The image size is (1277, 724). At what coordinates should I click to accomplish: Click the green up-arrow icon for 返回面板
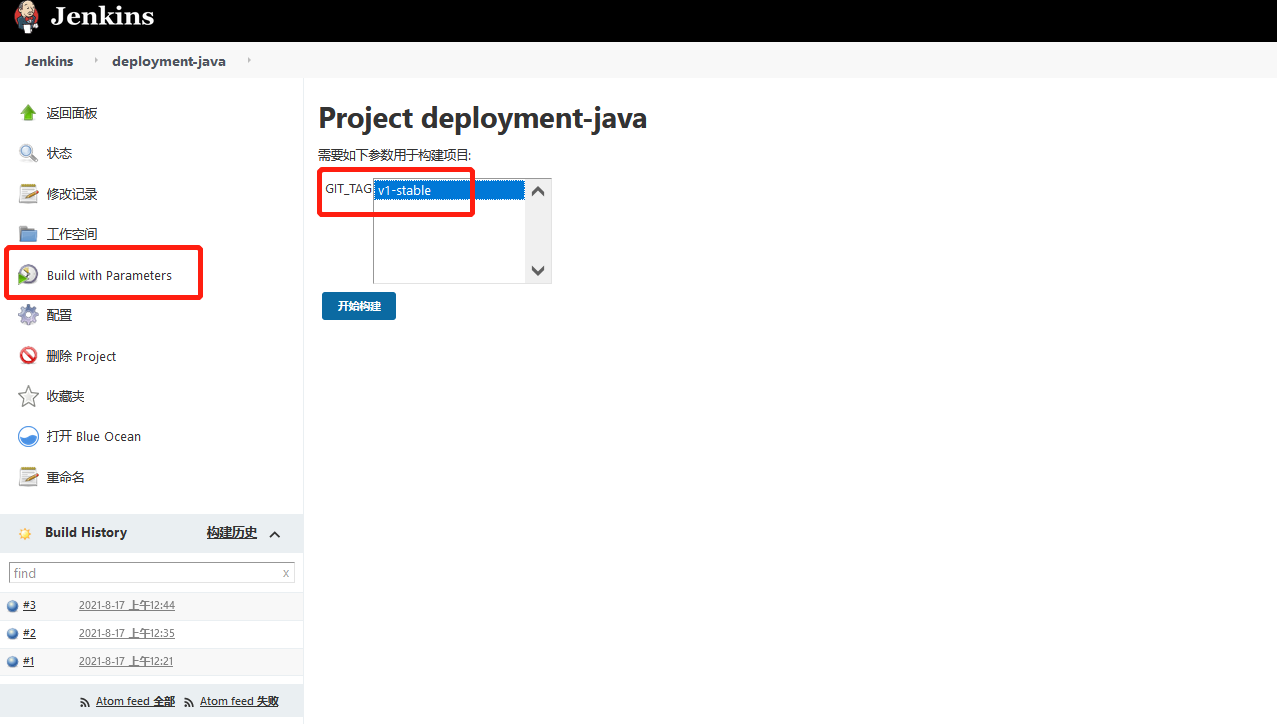(x=28, y=113)
